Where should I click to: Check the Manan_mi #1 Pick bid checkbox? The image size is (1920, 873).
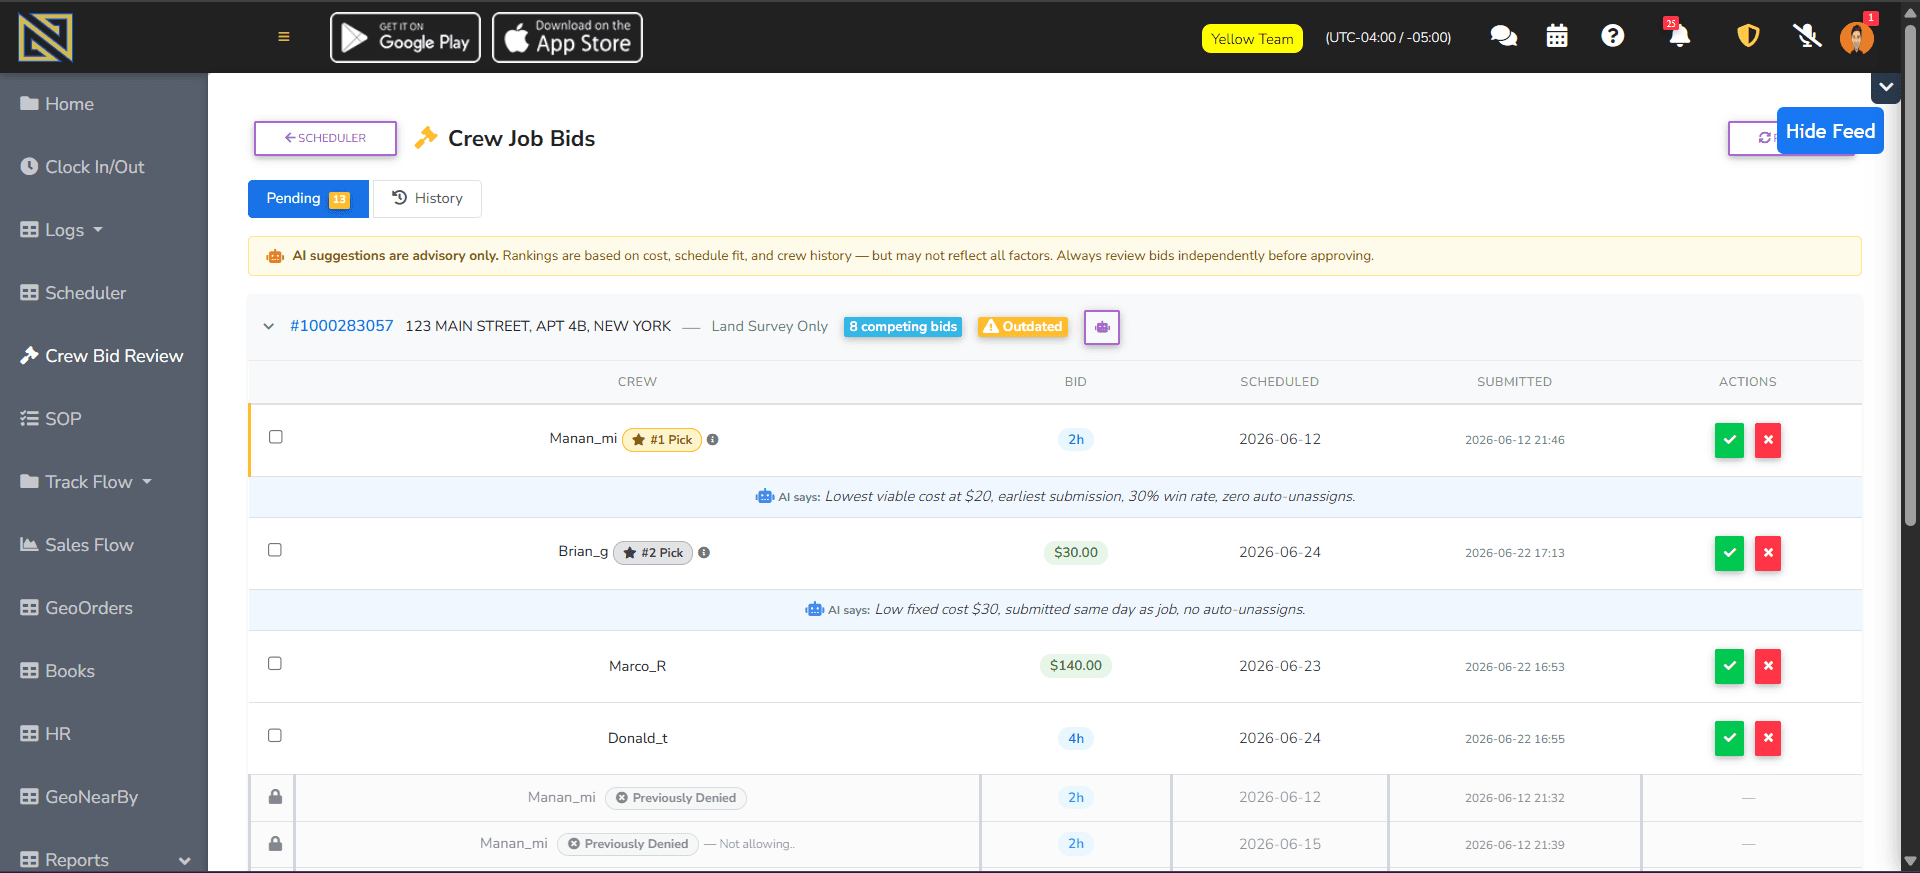tap(276, 437)
